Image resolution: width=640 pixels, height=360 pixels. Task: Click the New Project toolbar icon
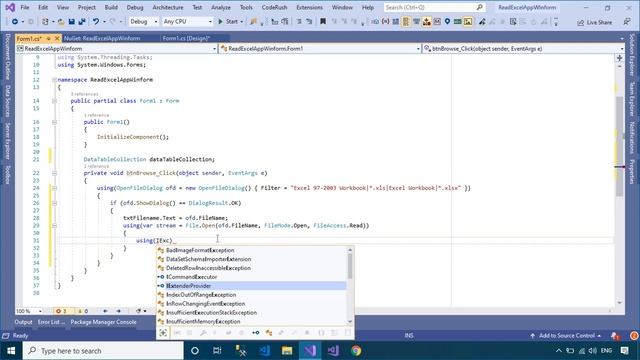point(45,22)
